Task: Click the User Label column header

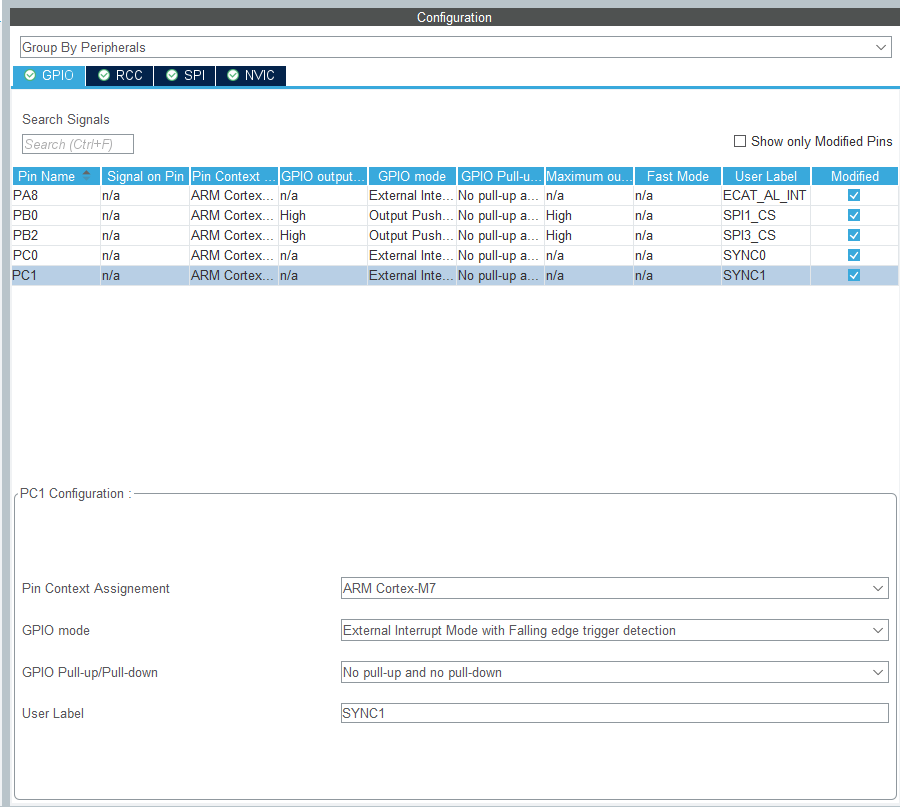Action: click(x=766, y=176)
